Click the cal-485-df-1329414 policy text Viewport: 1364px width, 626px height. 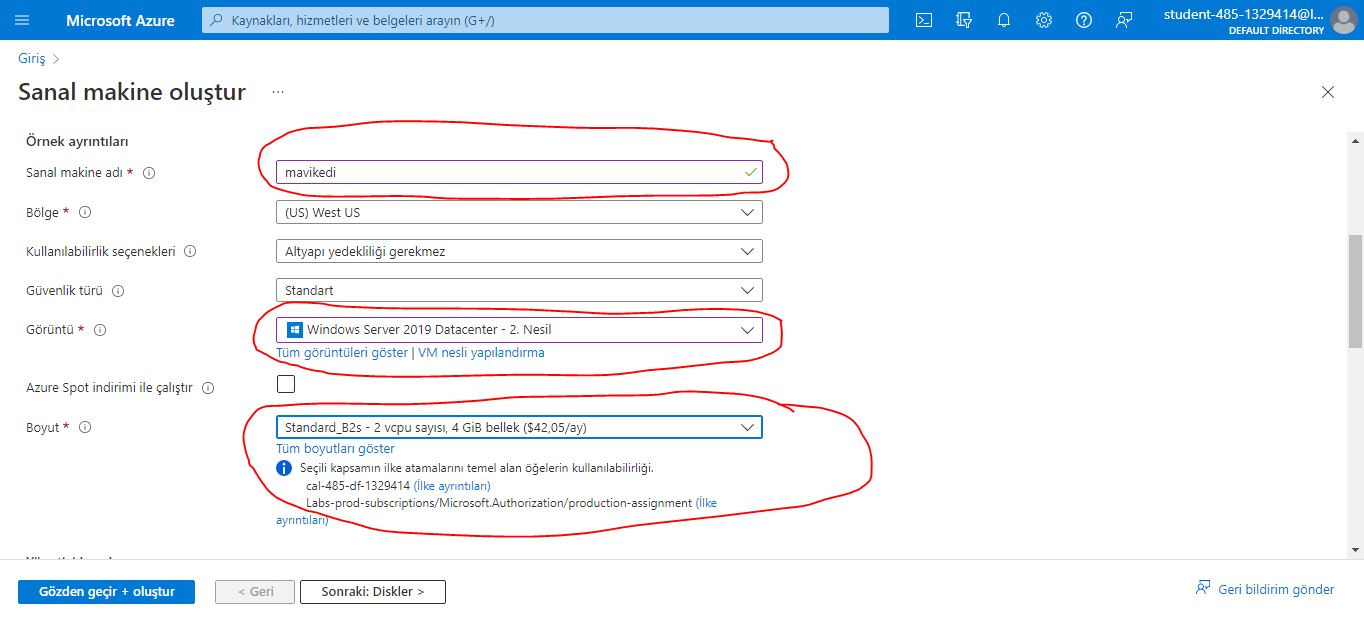click(x=358, y=486)
